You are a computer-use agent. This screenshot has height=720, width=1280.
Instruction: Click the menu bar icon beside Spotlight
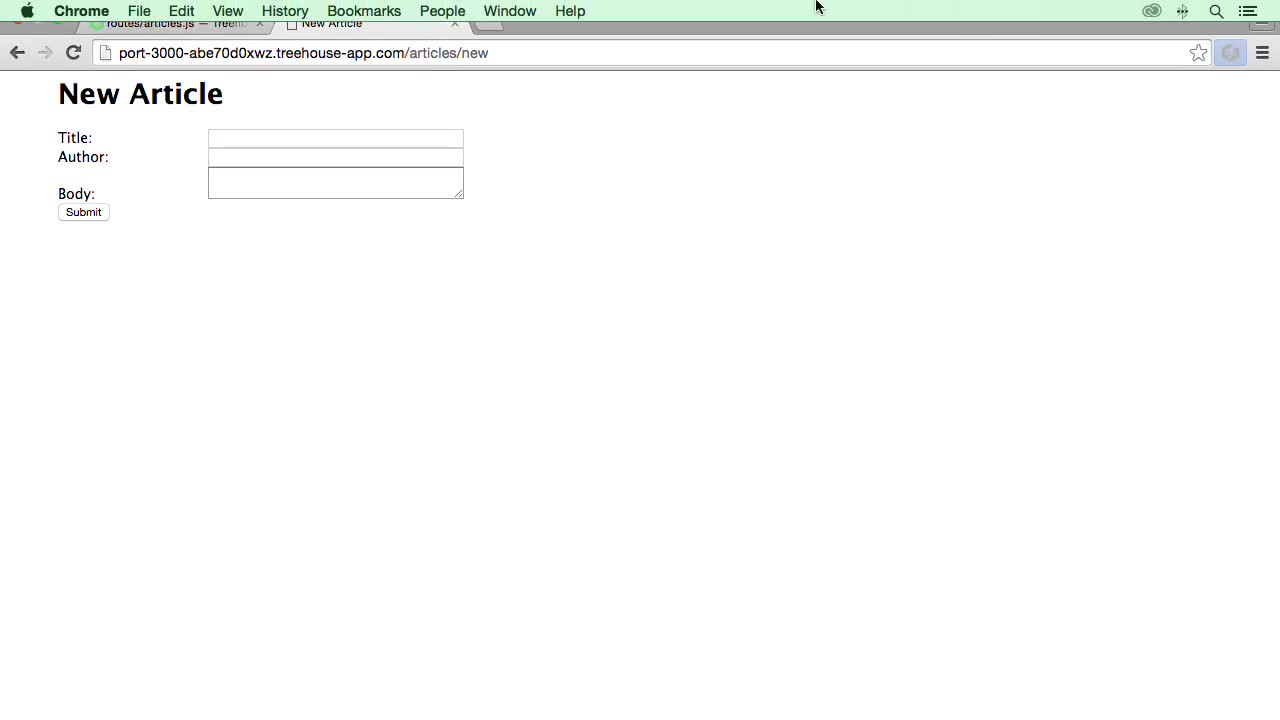[1183, 11]
